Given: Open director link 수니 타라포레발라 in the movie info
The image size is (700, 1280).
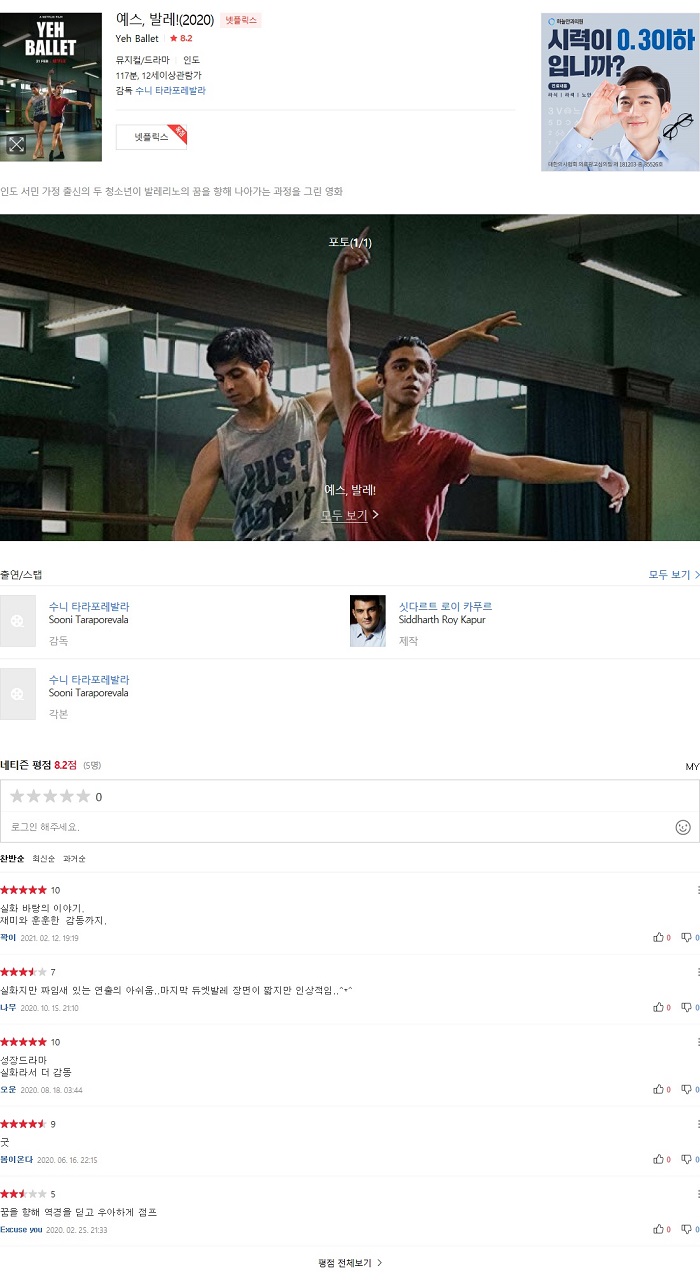Looking at the screenshot, I should [x=170, y=90].
